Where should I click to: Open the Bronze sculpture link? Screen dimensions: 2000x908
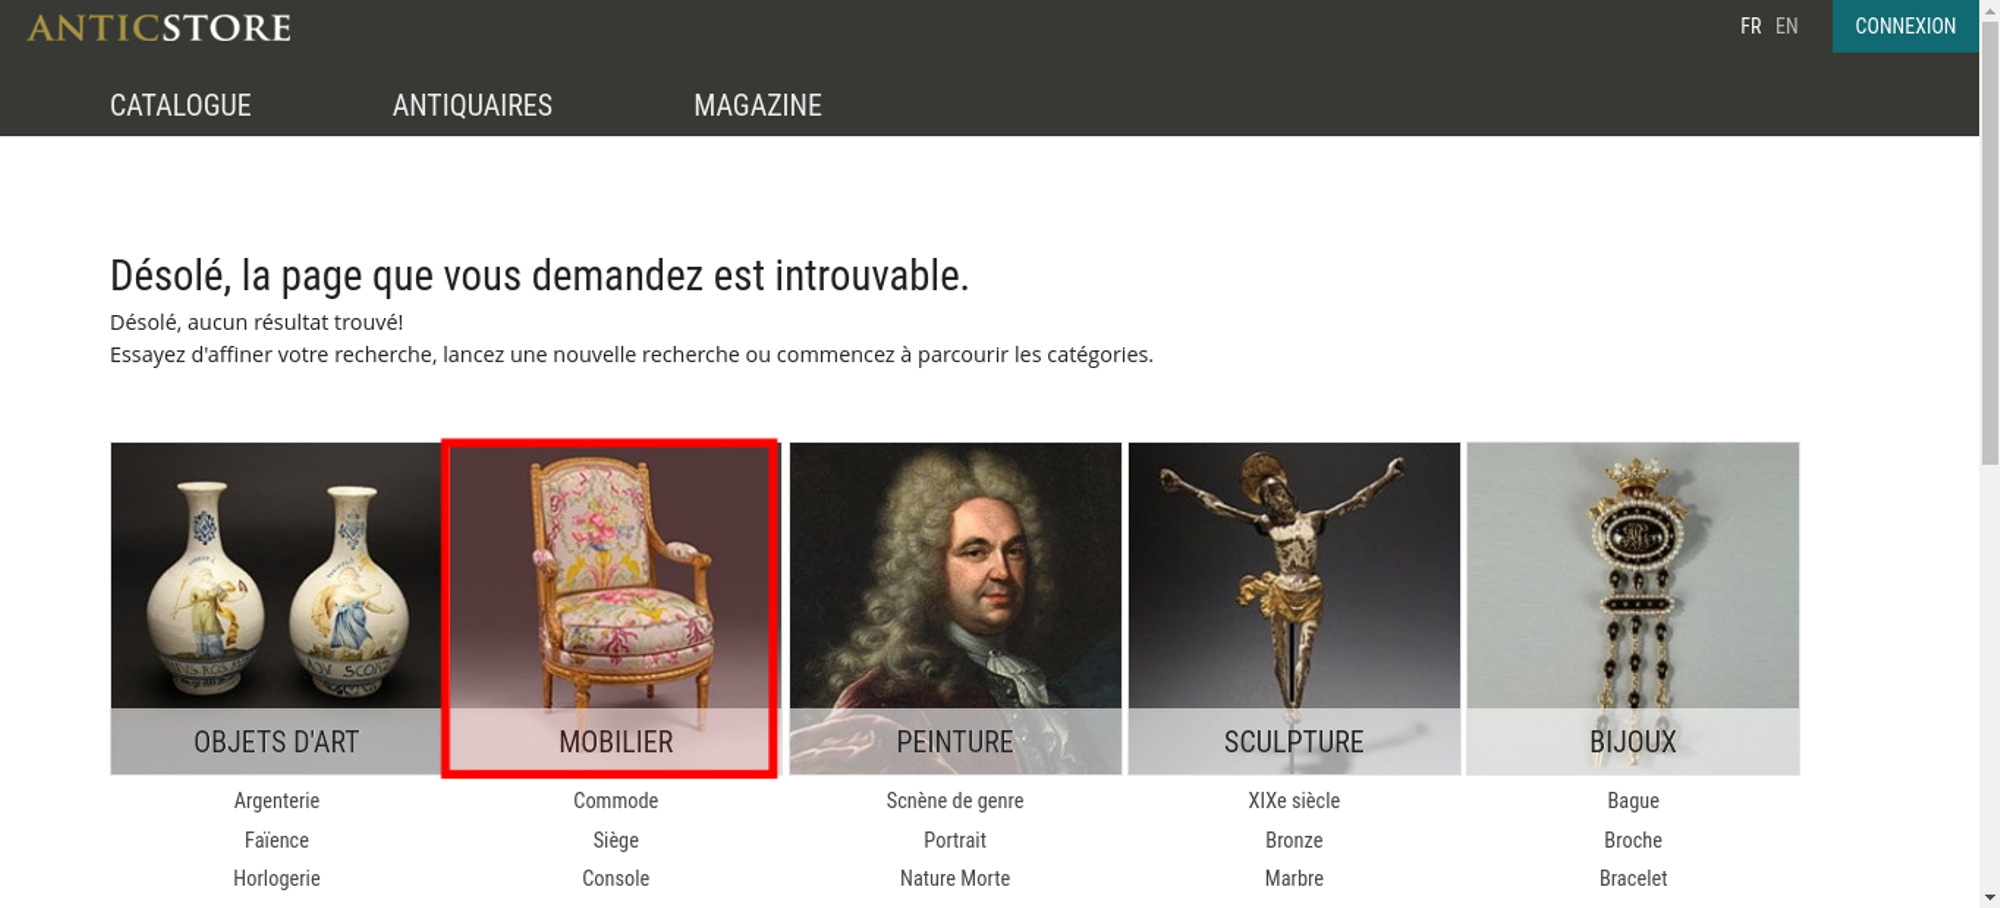(1294, 840)
